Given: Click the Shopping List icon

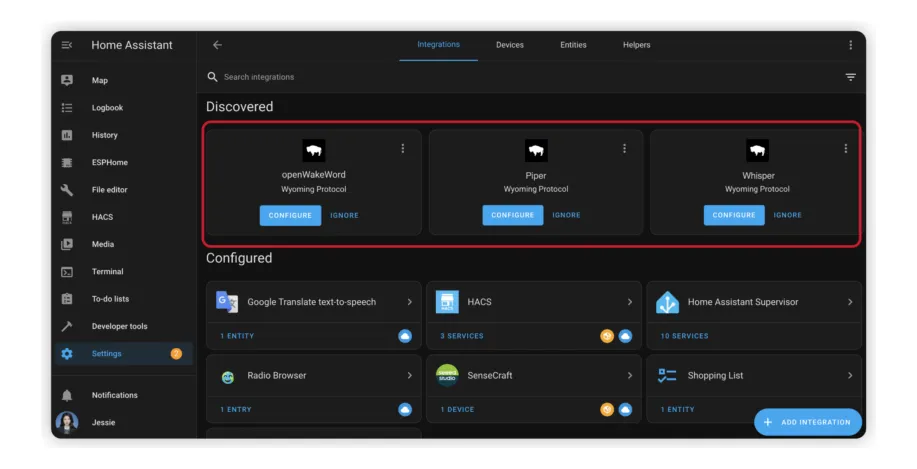Looking at the screenshot, I should pyautogui.click(x=667, y=375).
